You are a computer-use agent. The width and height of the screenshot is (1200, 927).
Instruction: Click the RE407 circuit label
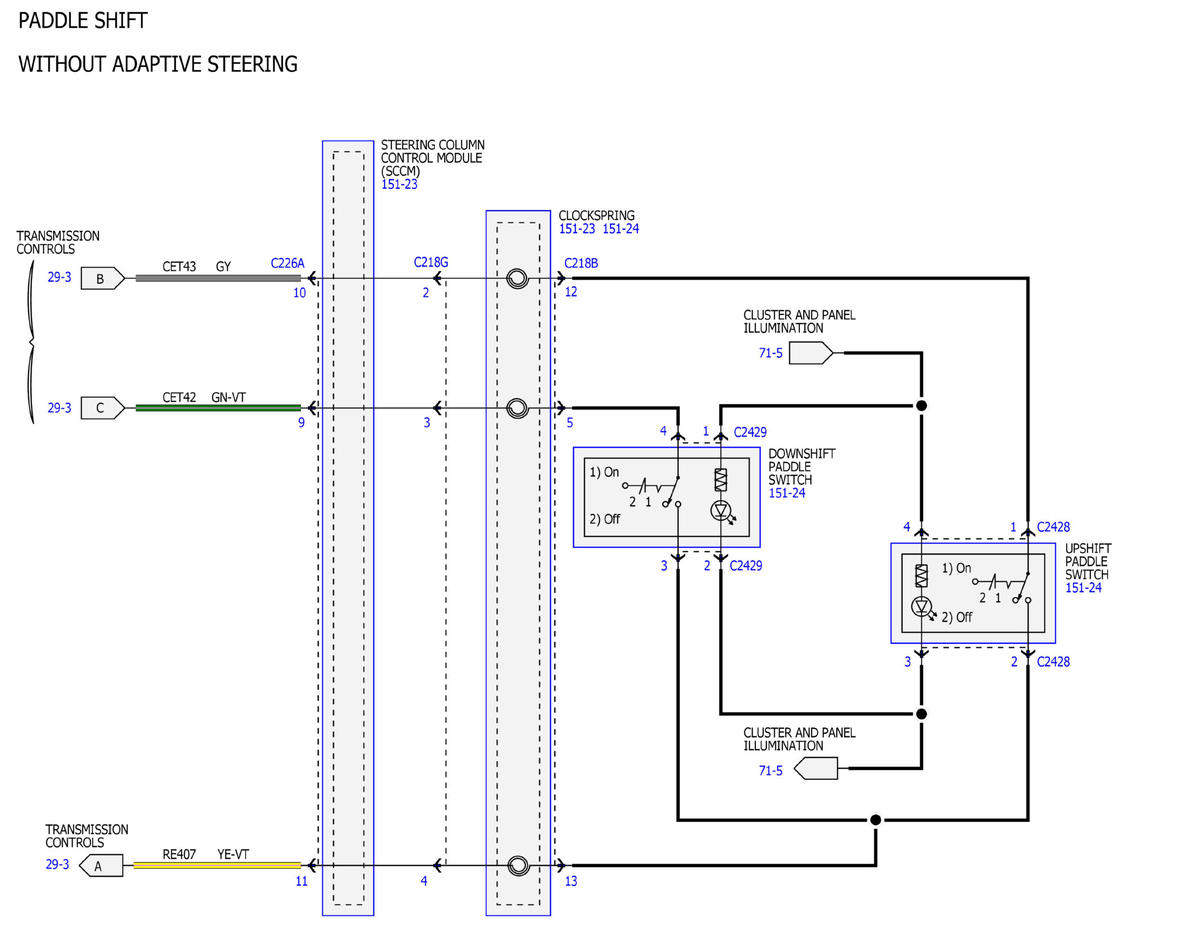tap(179, 854)
